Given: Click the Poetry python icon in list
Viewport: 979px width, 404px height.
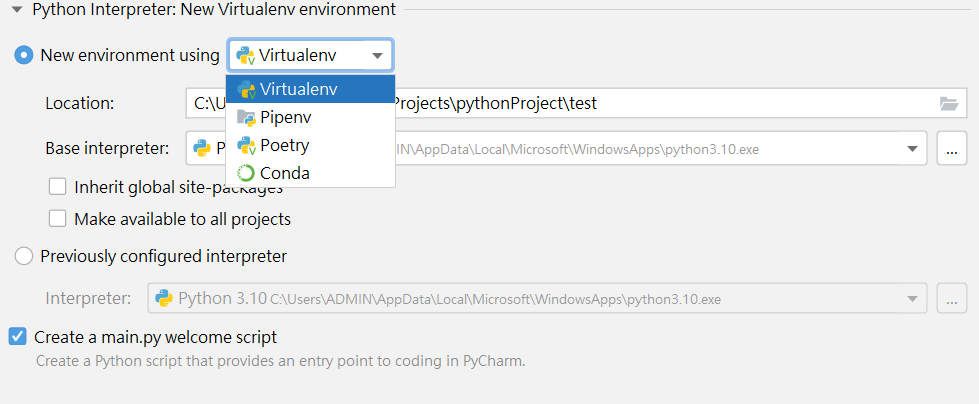Looking at the screenshot, I should (246, 145).
